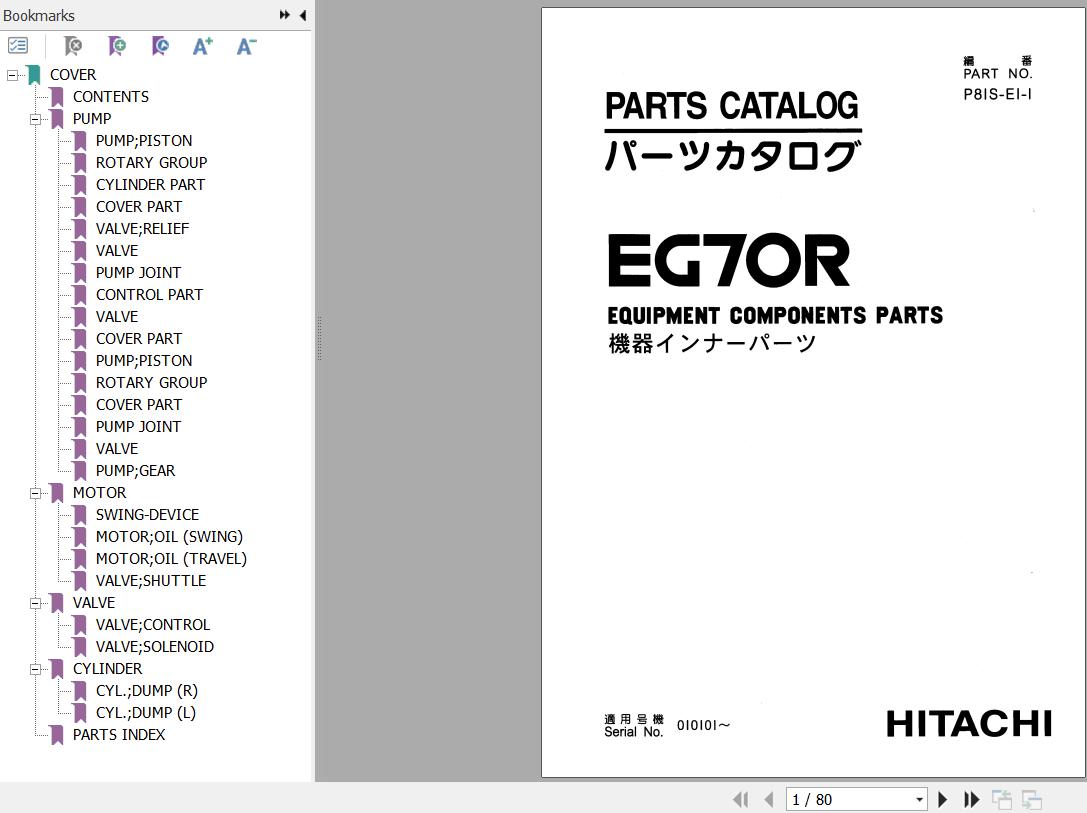
Task: Jump to the last page
Action: [971, 800]
